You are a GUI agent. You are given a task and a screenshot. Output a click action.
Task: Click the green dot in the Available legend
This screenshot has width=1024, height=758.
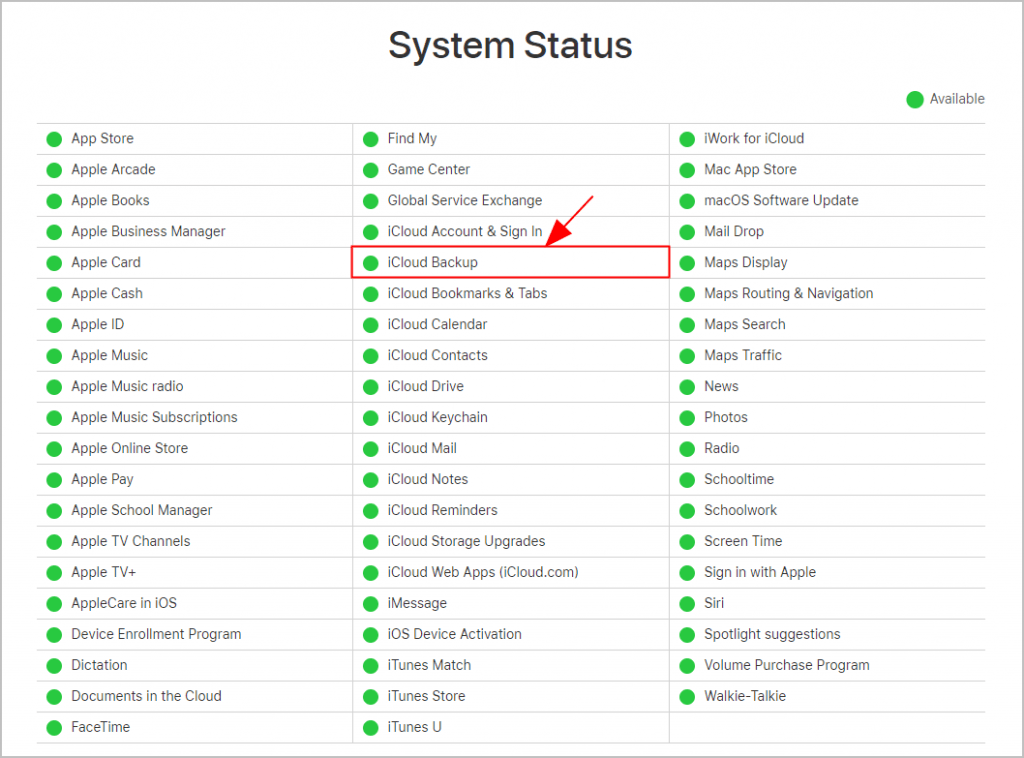coord(915,99)
